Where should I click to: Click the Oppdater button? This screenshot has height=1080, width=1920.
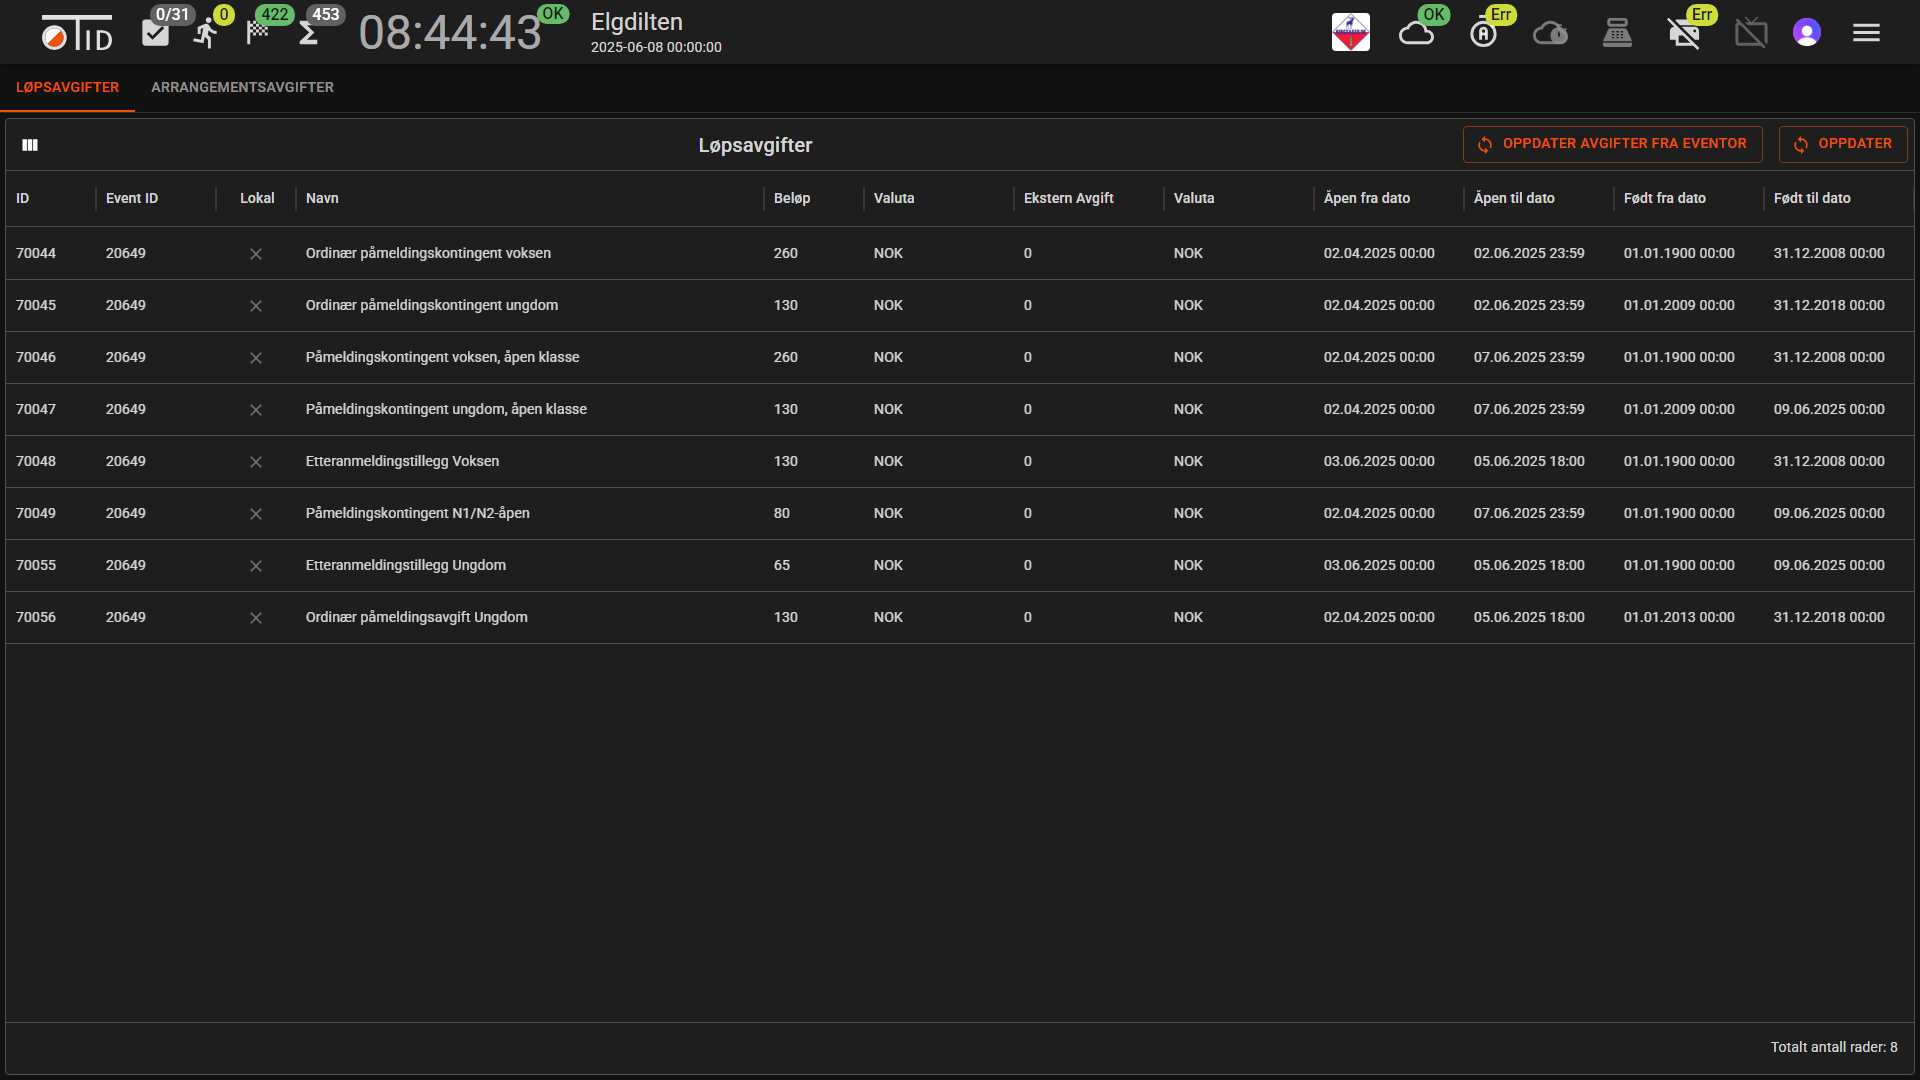(x=1842, y=144)
